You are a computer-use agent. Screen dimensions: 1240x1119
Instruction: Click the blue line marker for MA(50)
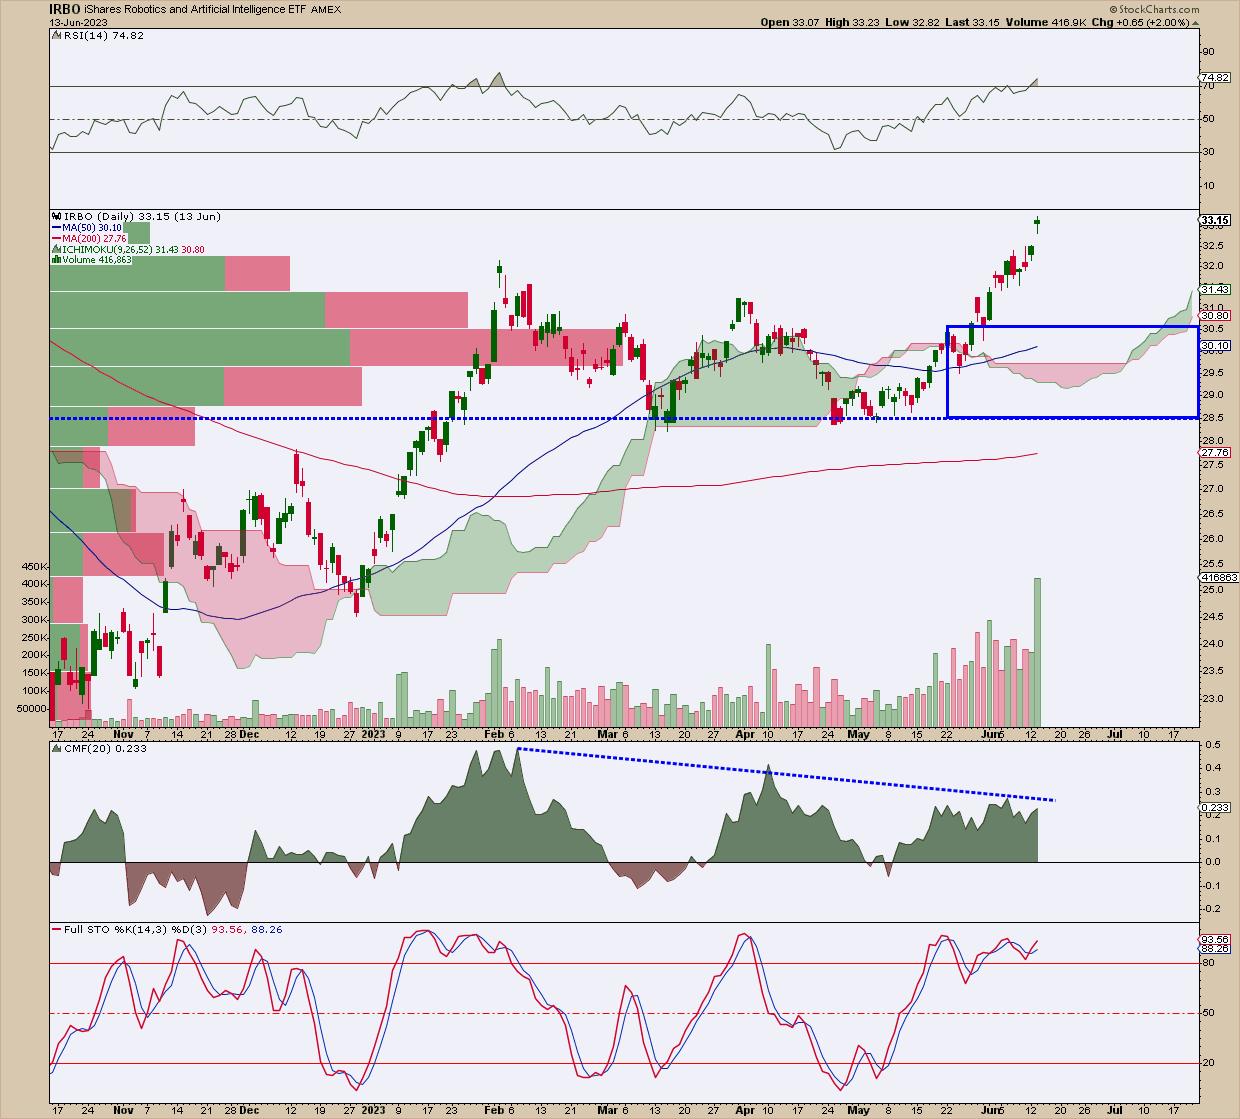click(x=56, y=227)
